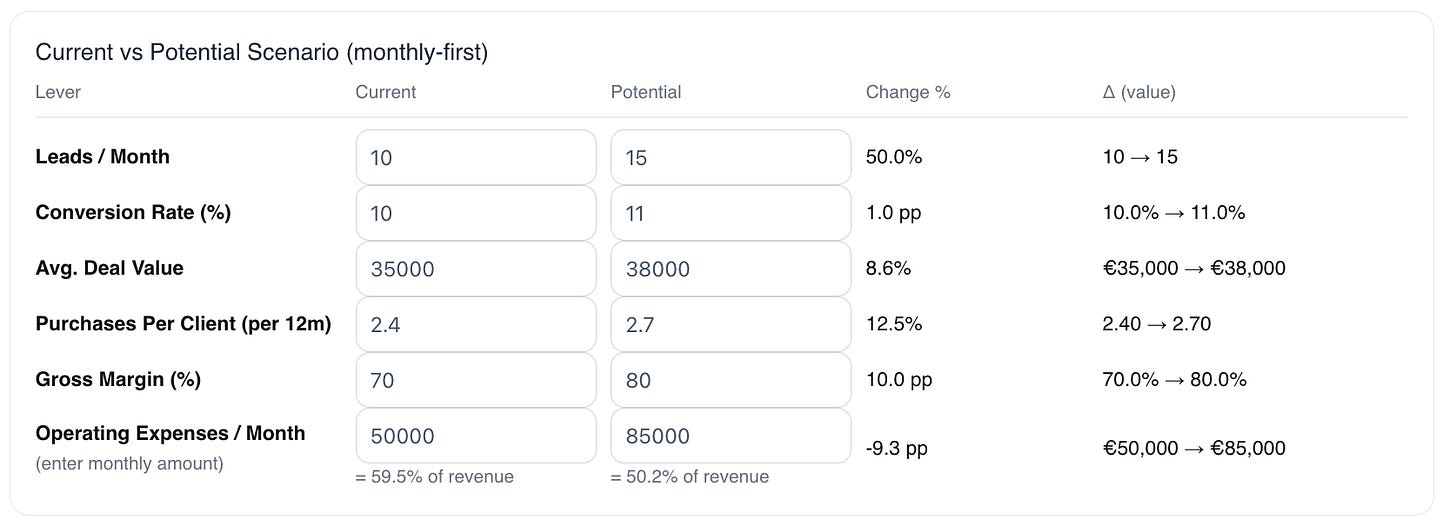Click the Potential Purchases Per Client field

pos(730,324)
